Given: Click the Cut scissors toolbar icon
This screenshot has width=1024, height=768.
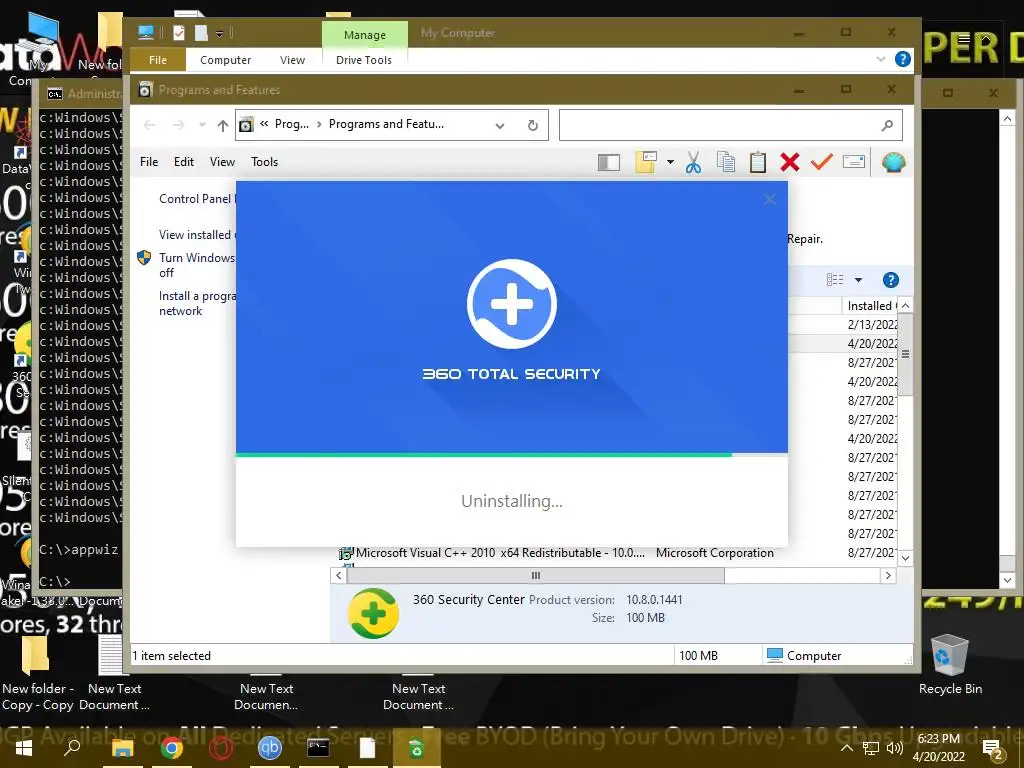Looking at the screenshot, I should 693,162.
